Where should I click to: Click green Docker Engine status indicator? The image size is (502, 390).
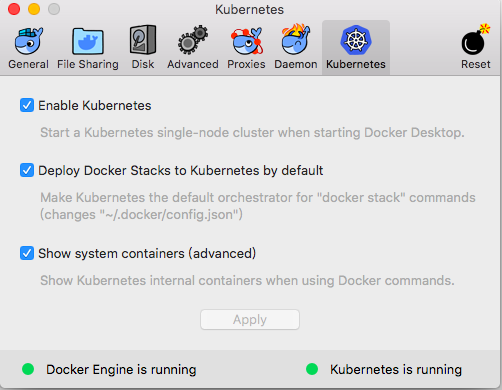28,369
